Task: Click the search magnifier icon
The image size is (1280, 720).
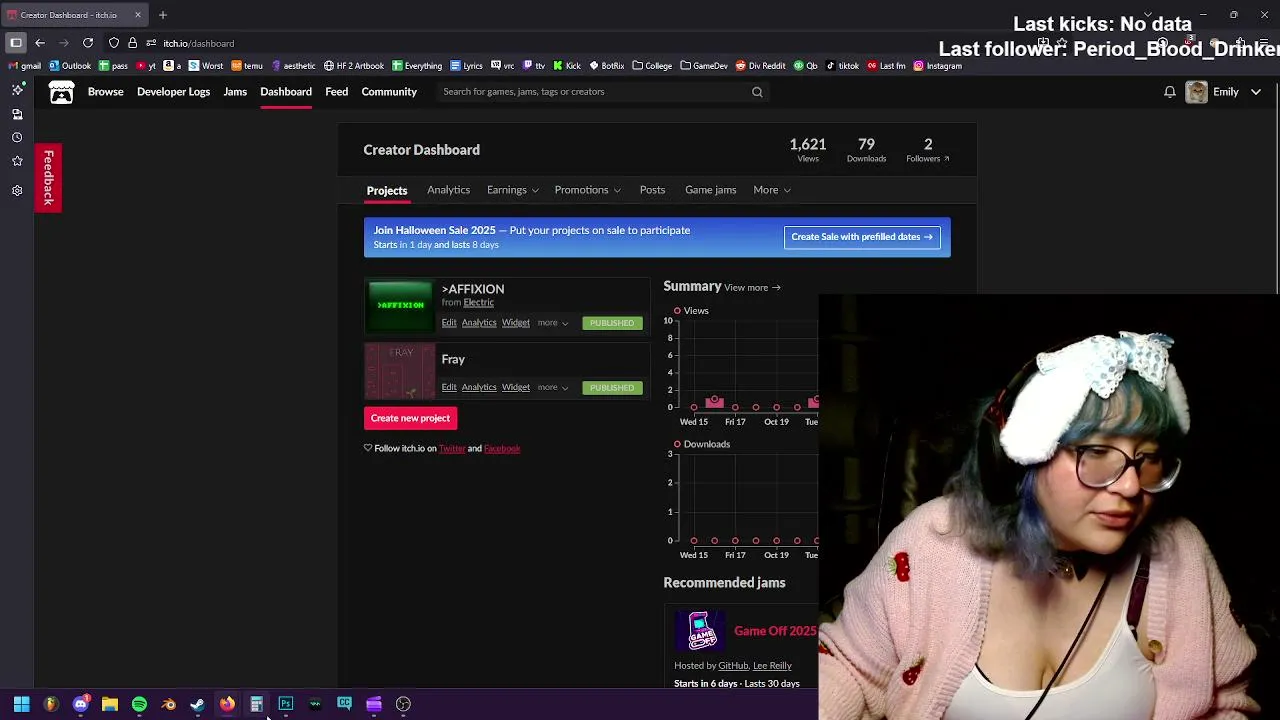Action: [757, 92]
